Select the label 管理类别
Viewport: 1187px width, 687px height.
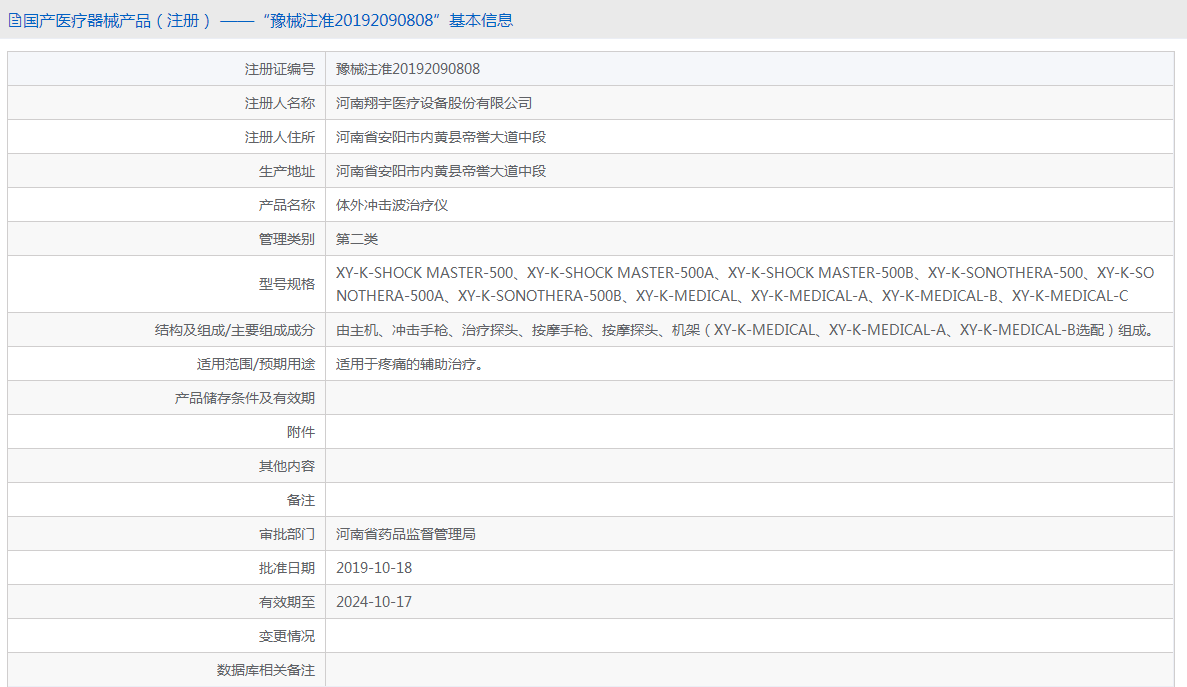[286, 239]
